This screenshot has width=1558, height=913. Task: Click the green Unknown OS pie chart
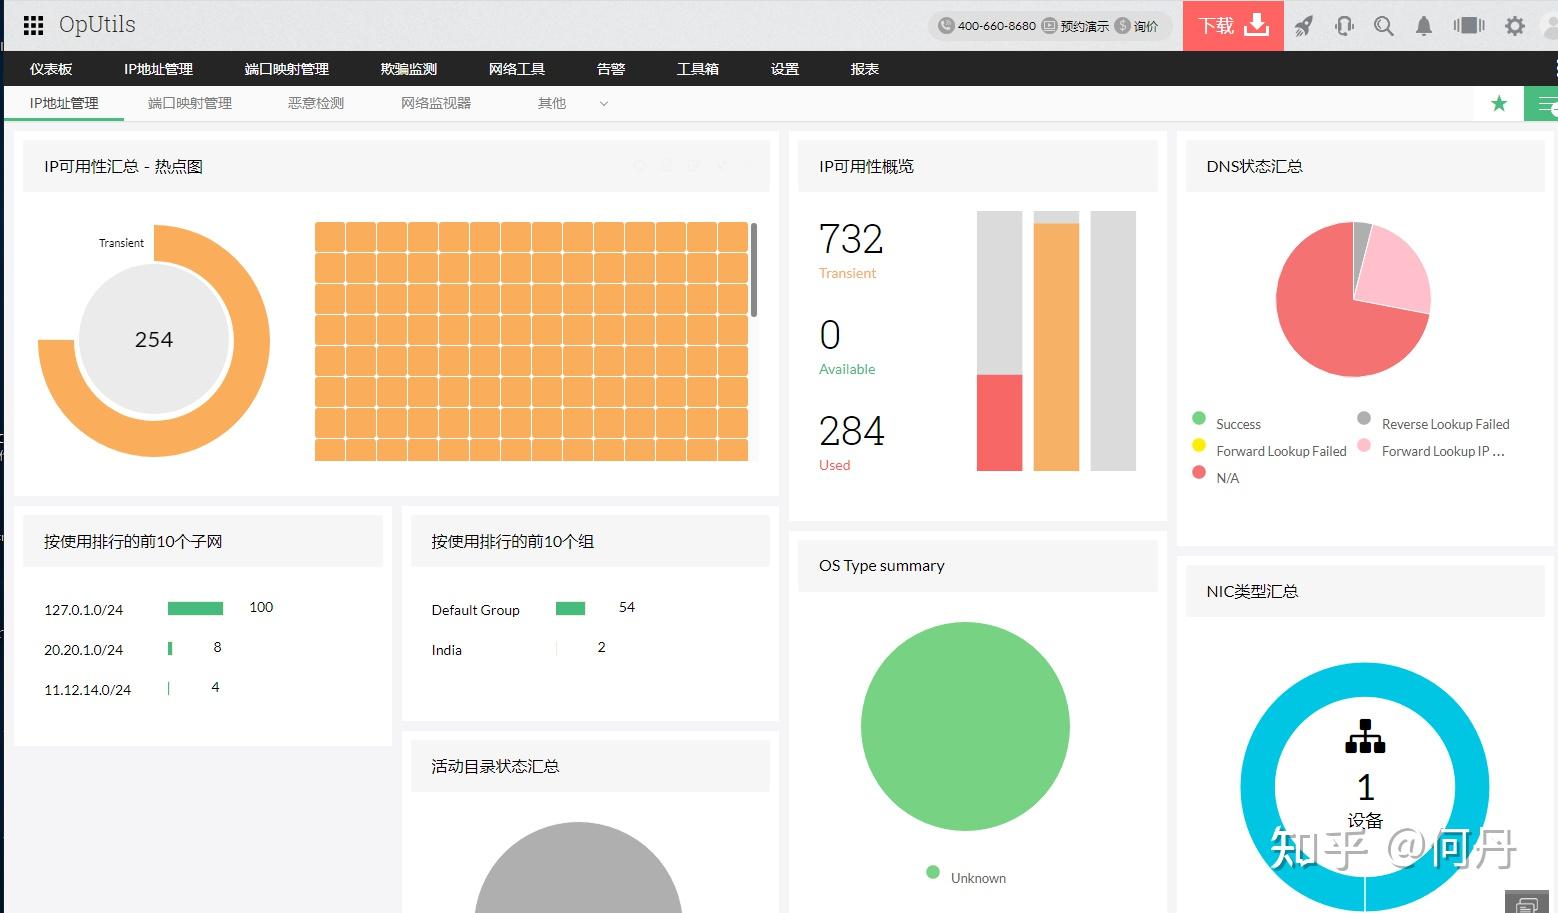tap(965, 726)
